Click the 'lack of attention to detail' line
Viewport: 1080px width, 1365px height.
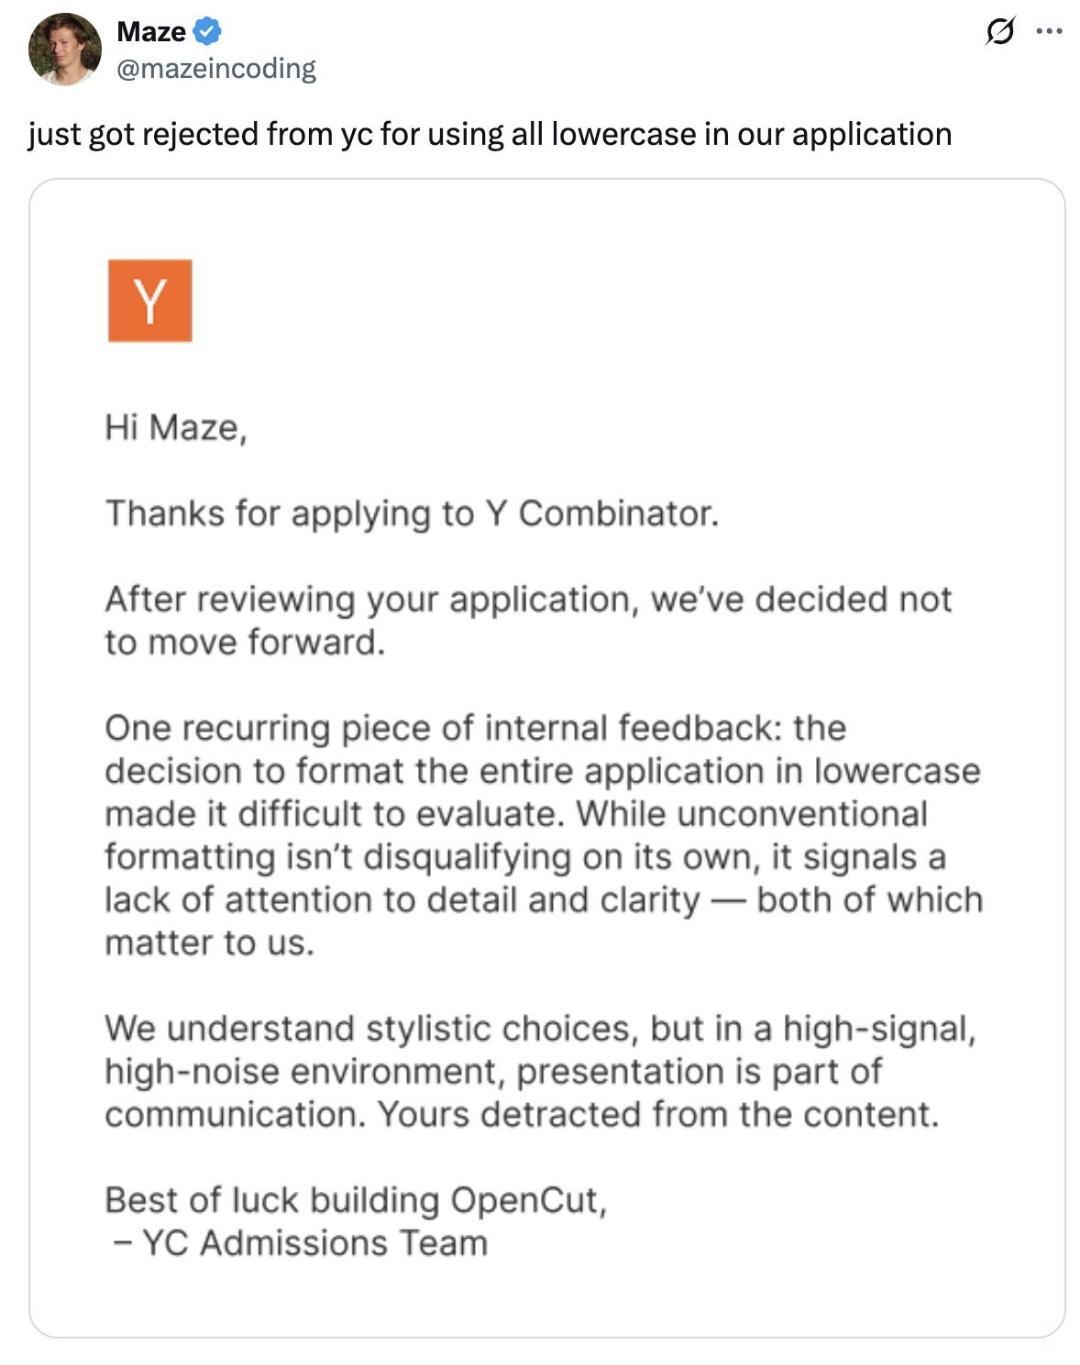[x=400, y=900]
